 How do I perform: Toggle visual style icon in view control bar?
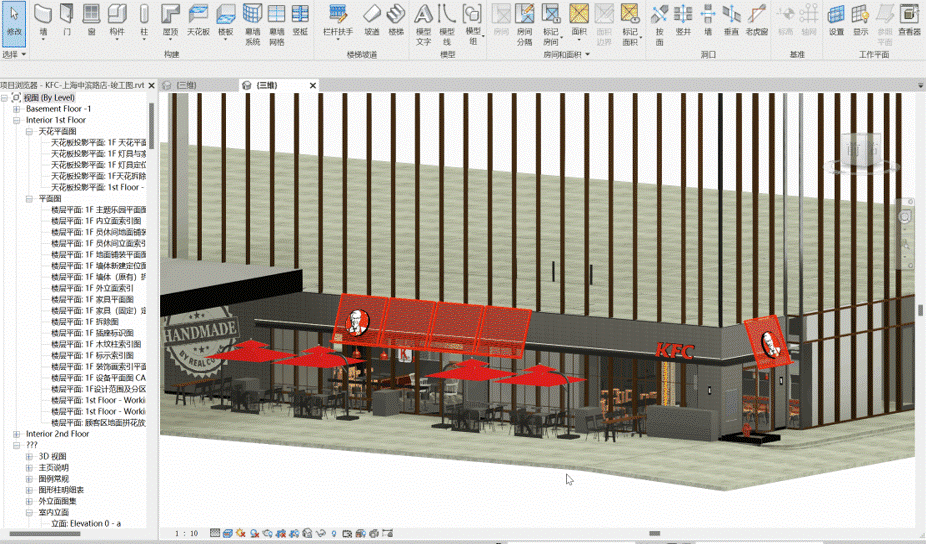[x=228, y=534]
